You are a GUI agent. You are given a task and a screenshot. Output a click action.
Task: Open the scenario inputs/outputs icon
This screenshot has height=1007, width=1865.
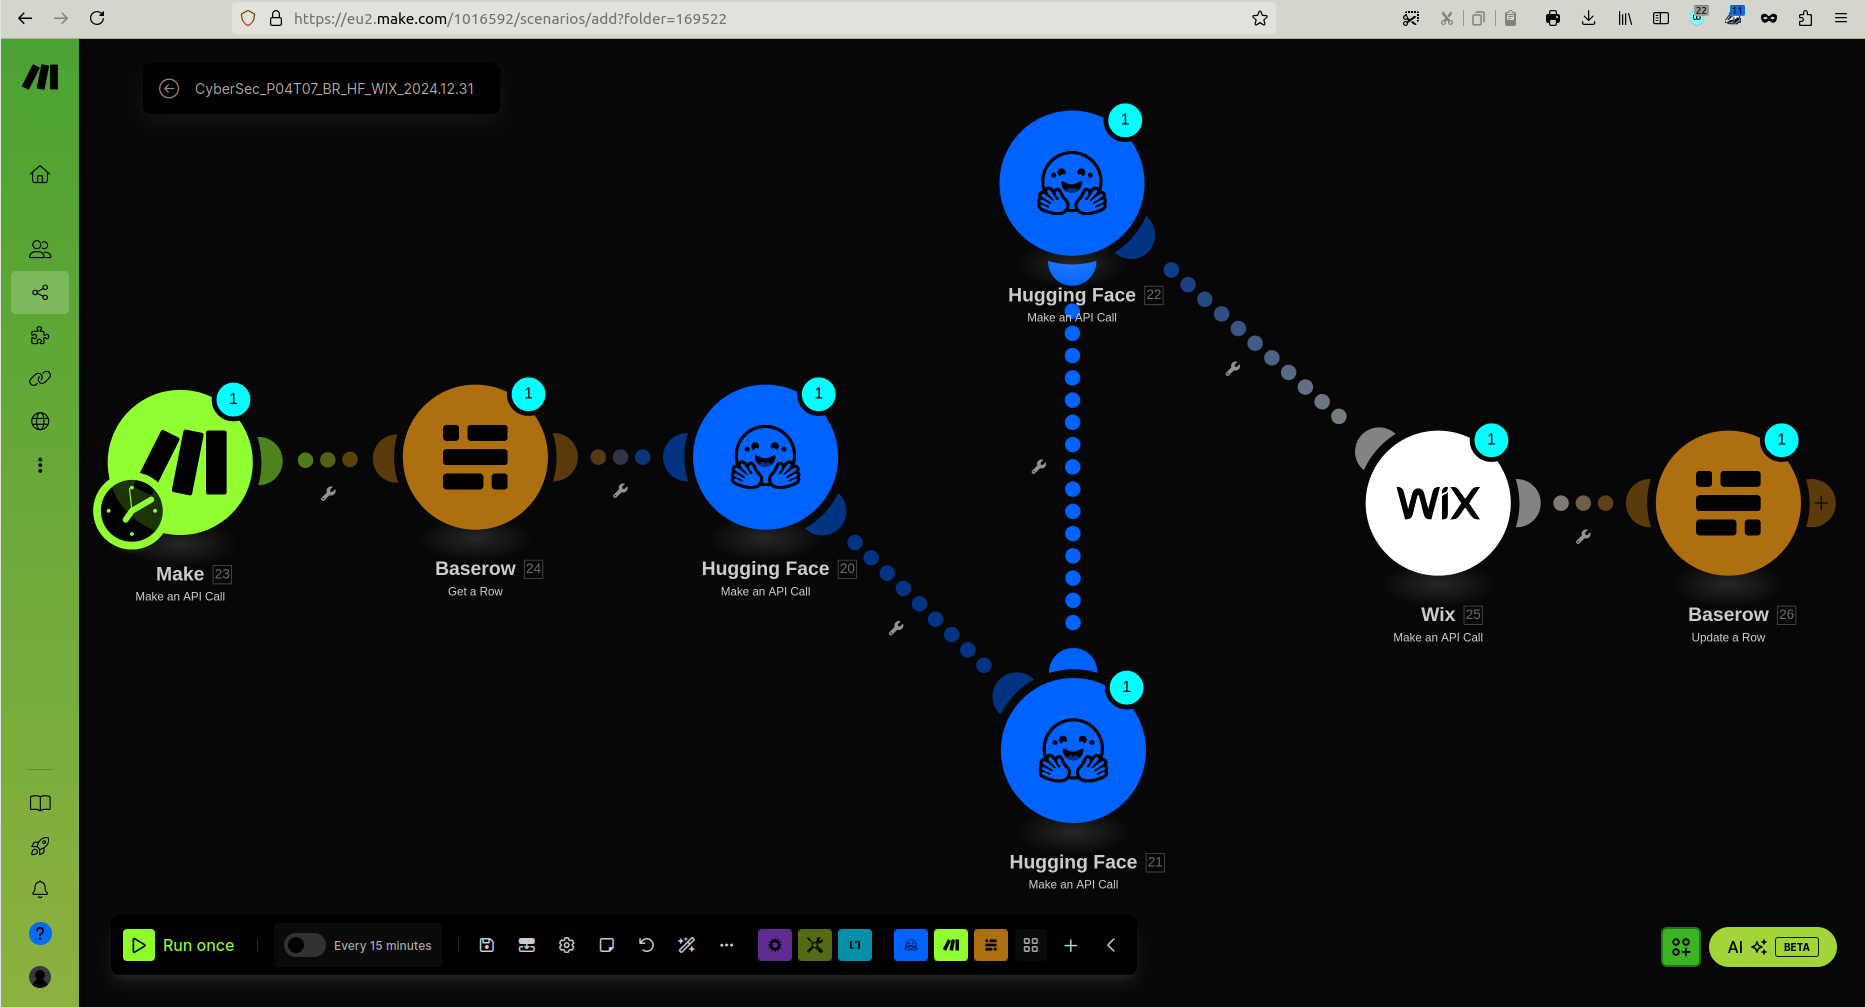[x=527, y=945]
